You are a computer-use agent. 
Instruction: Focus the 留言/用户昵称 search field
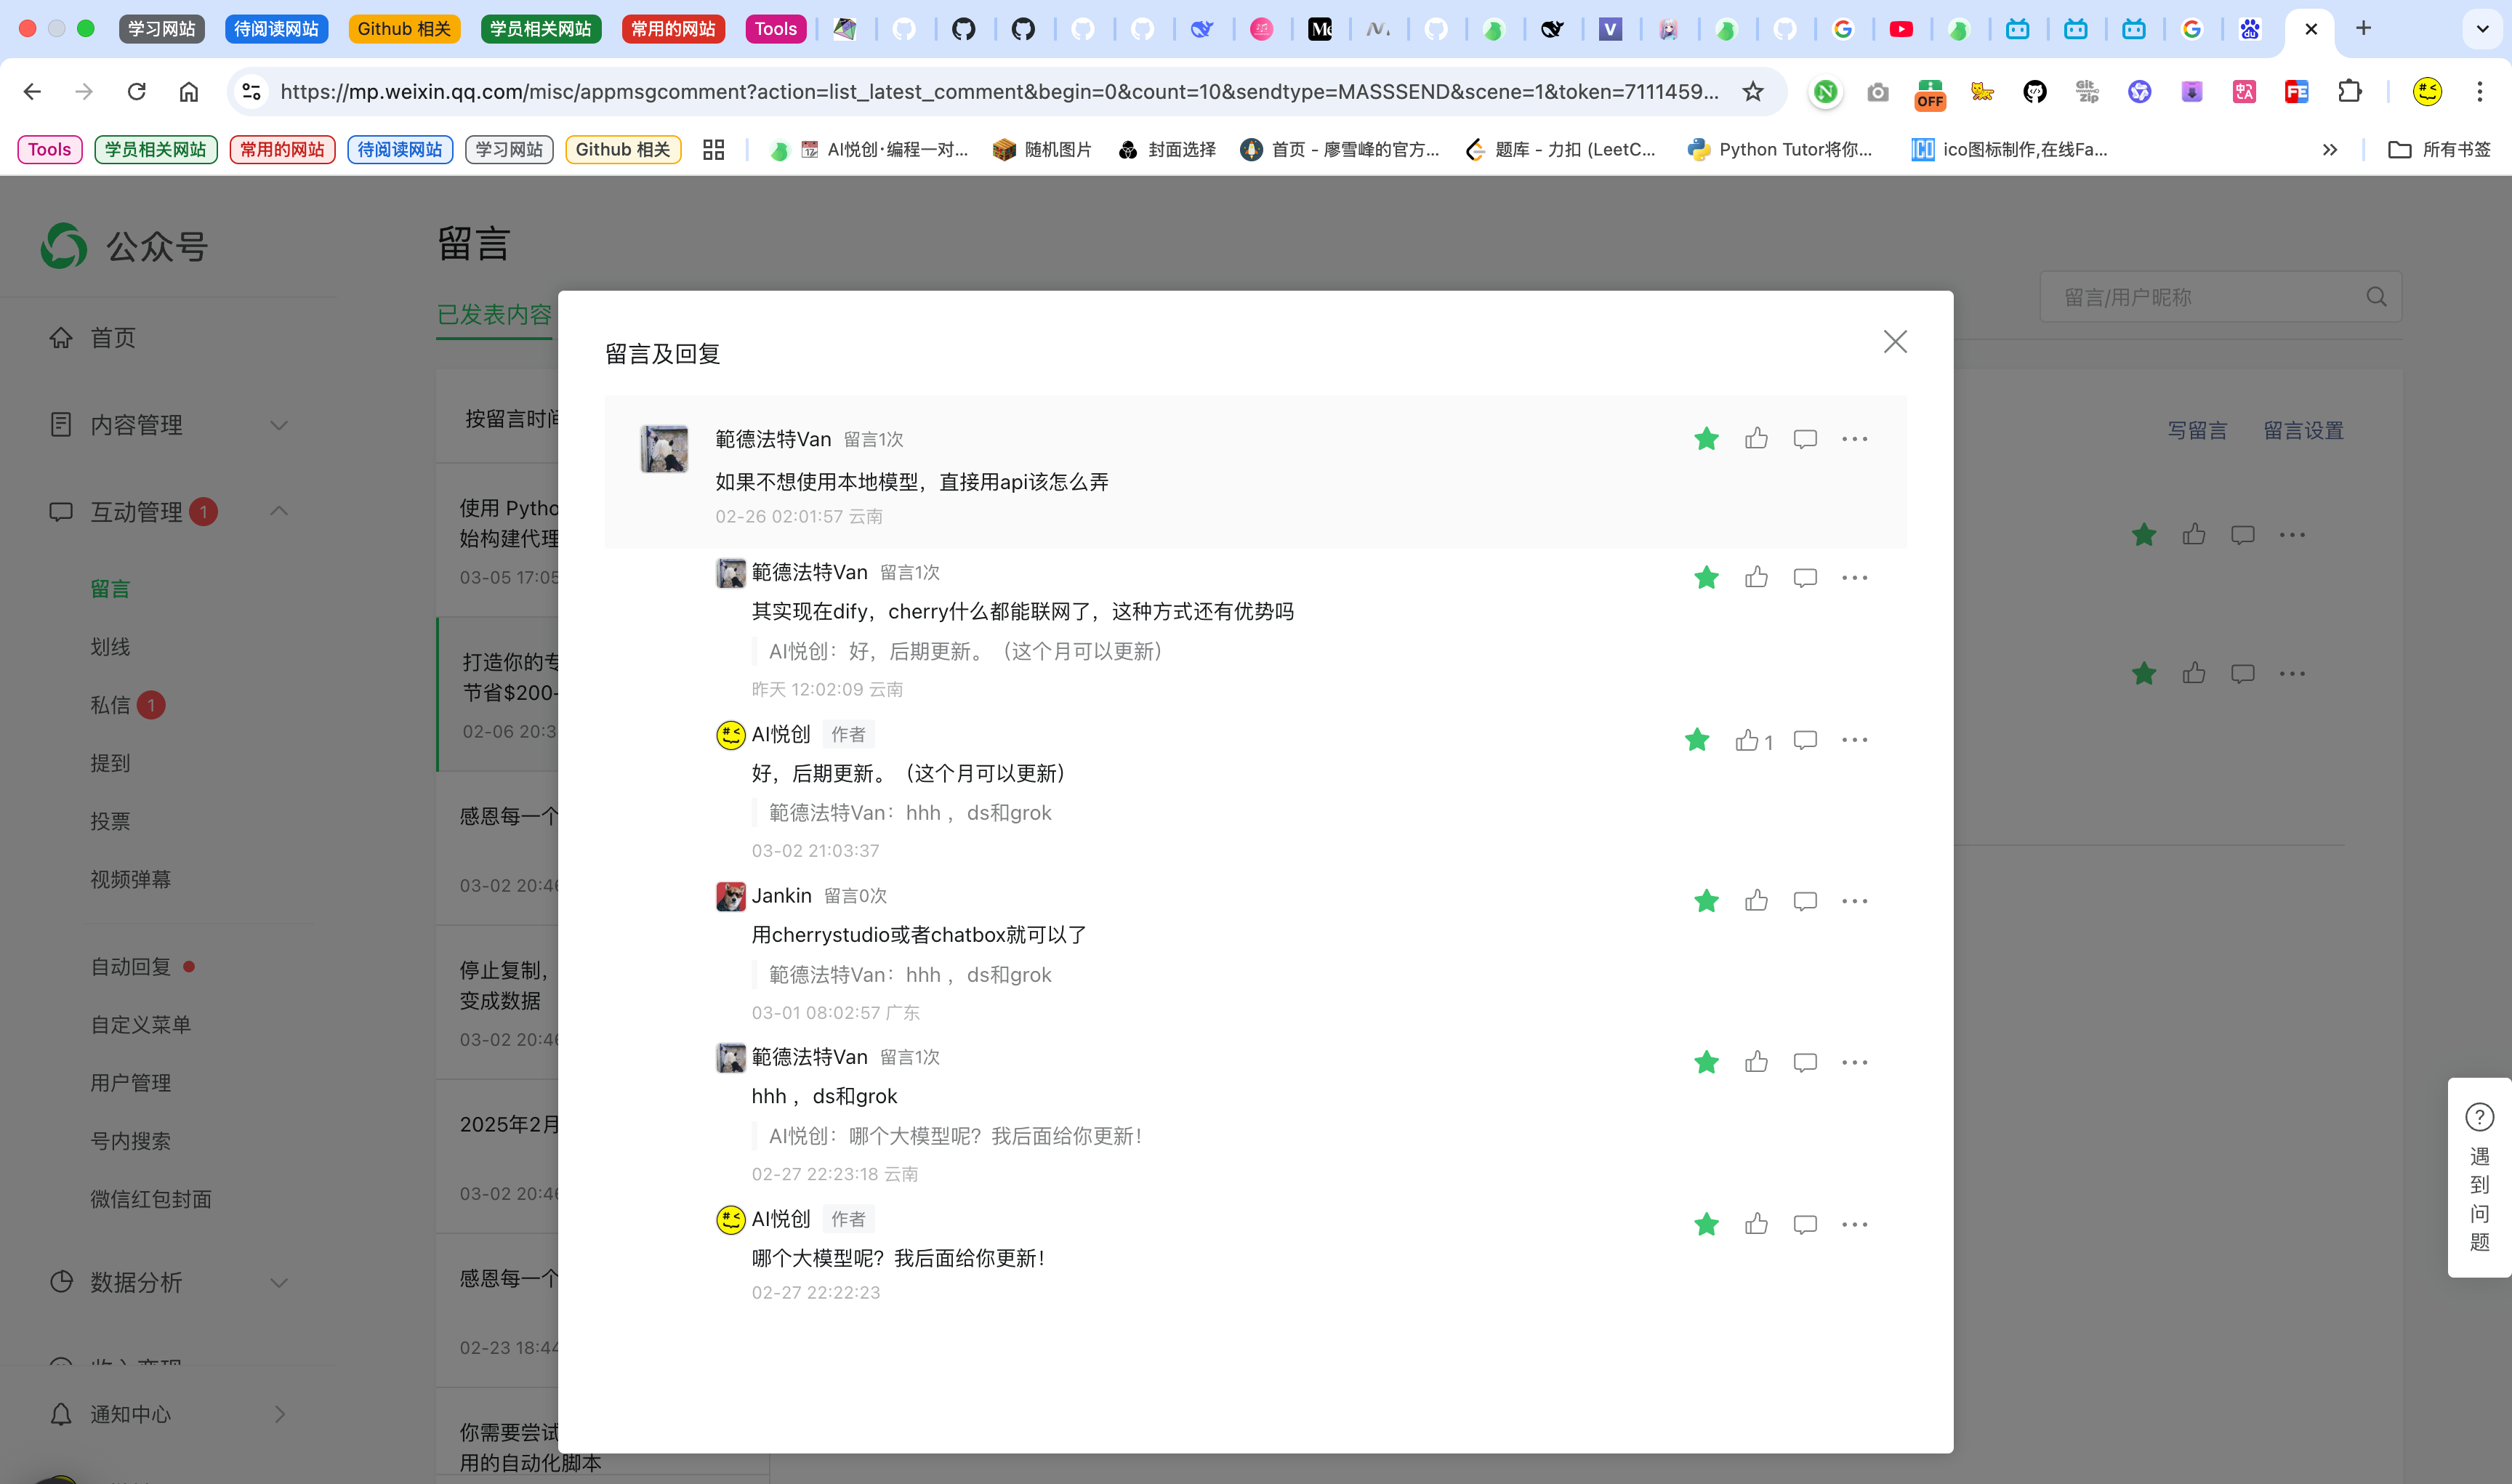tap(2221, 297)
